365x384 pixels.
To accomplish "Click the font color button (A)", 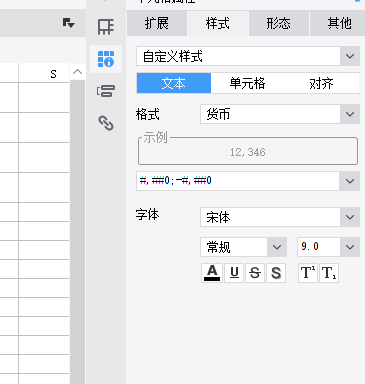I will 212,273.
